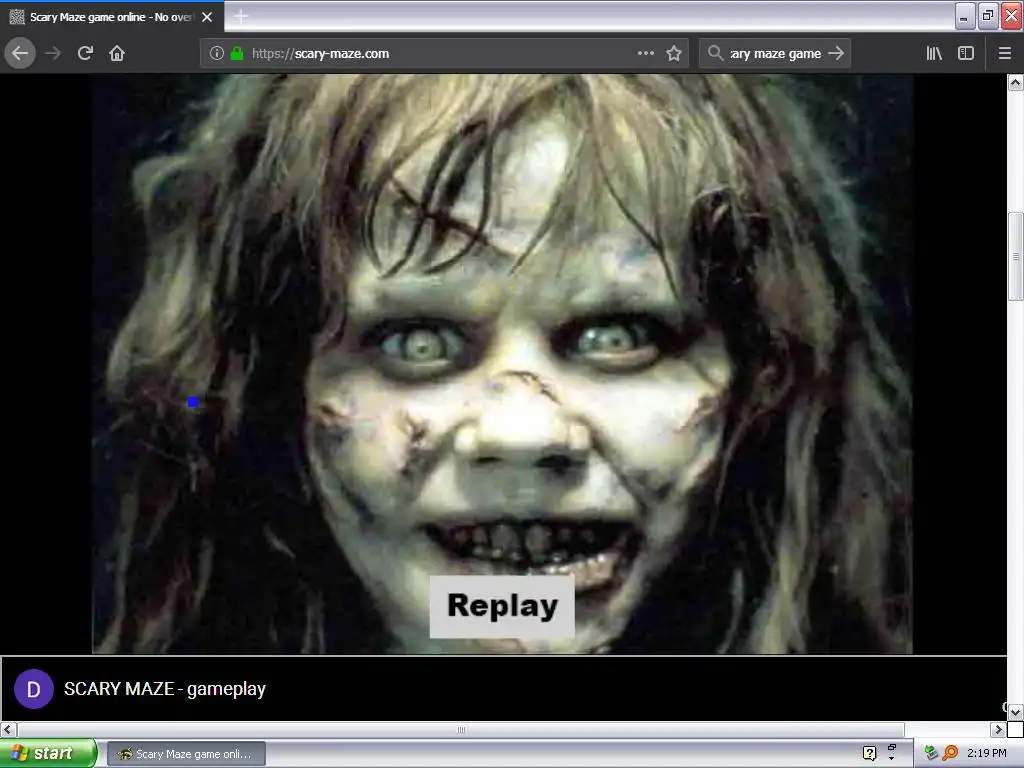Click the Forward arrow button

coord(53,54)
